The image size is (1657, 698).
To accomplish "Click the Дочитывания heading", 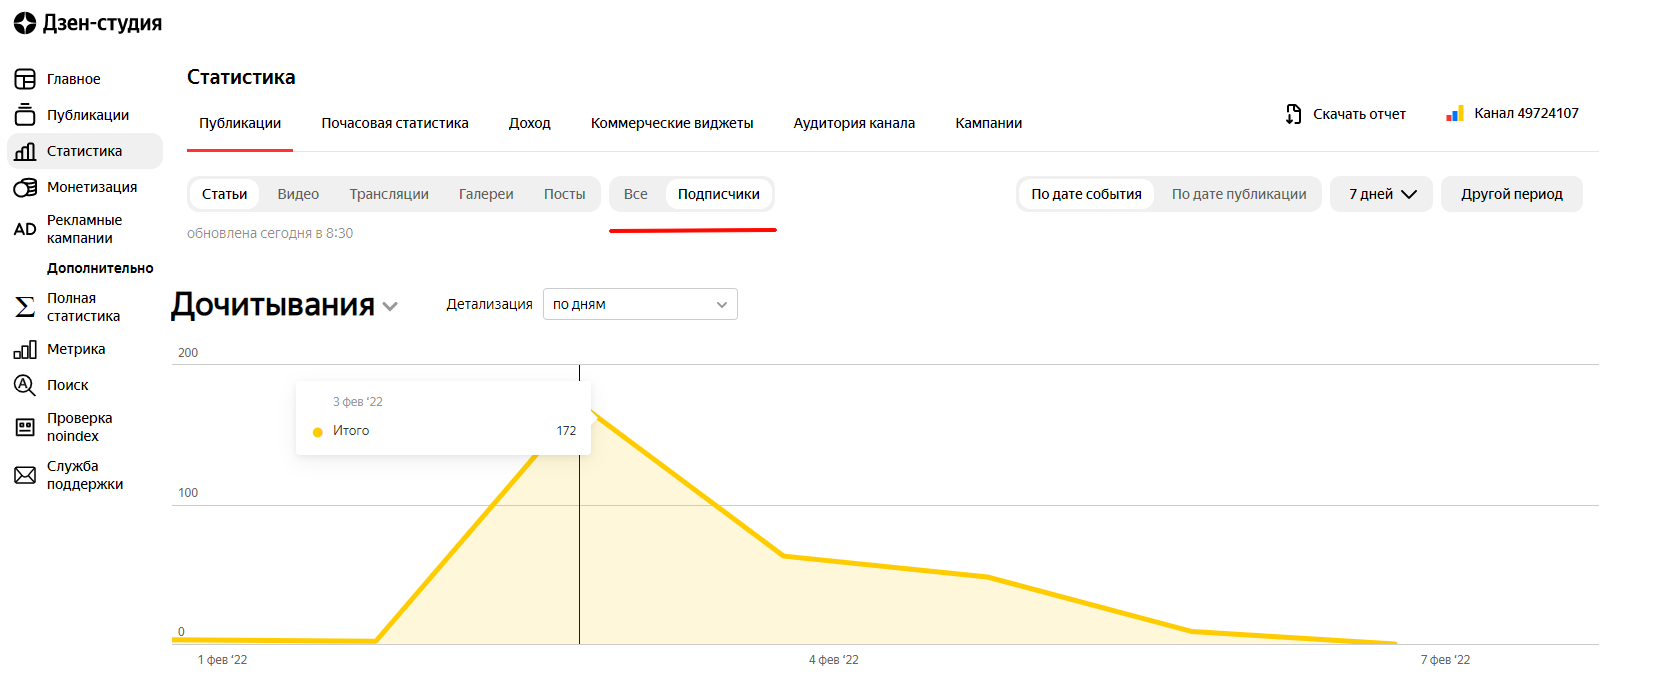I will pyautogui.click(x=273, y=304).
